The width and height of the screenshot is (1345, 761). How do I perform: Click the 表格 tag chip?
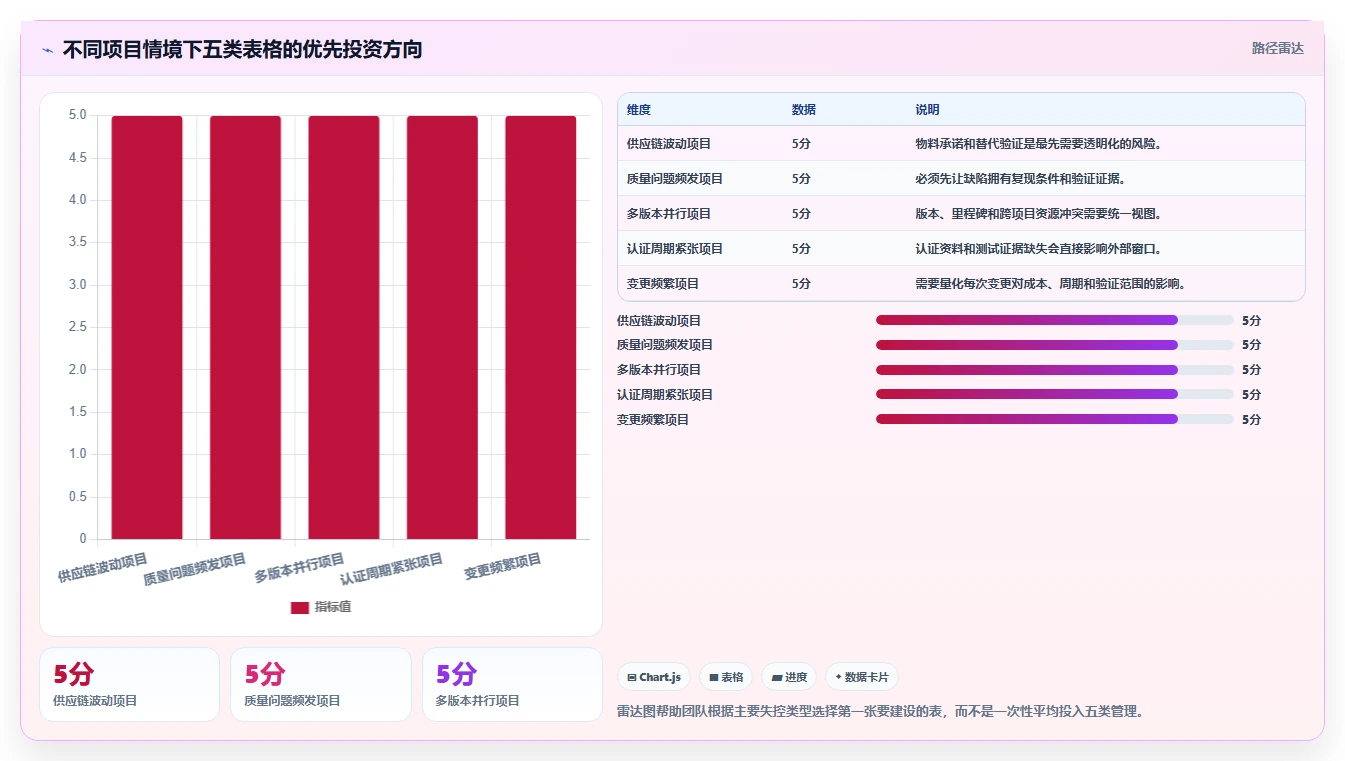point(726,677)
